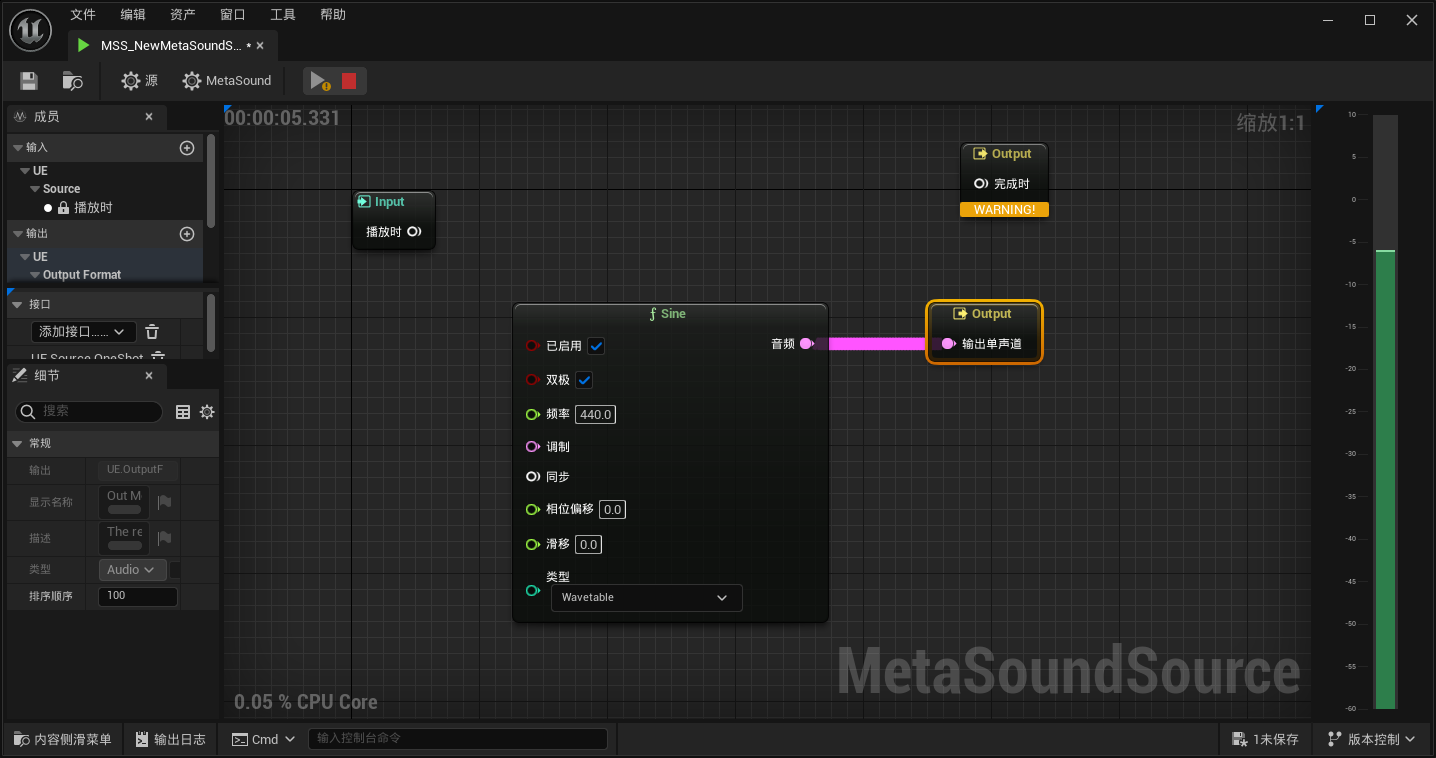The width and height of the screenshot is (1436, 758).
Task: Click the WARNING! label on Output node
Action: click(1004, 210)
